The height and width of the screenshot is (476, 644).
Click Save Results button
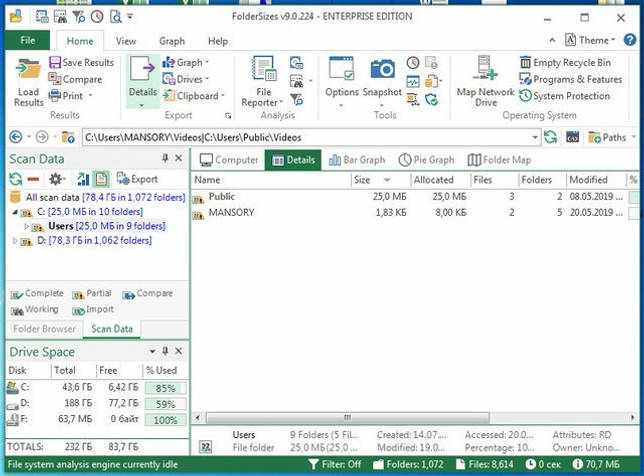click(x=81, y=62)
